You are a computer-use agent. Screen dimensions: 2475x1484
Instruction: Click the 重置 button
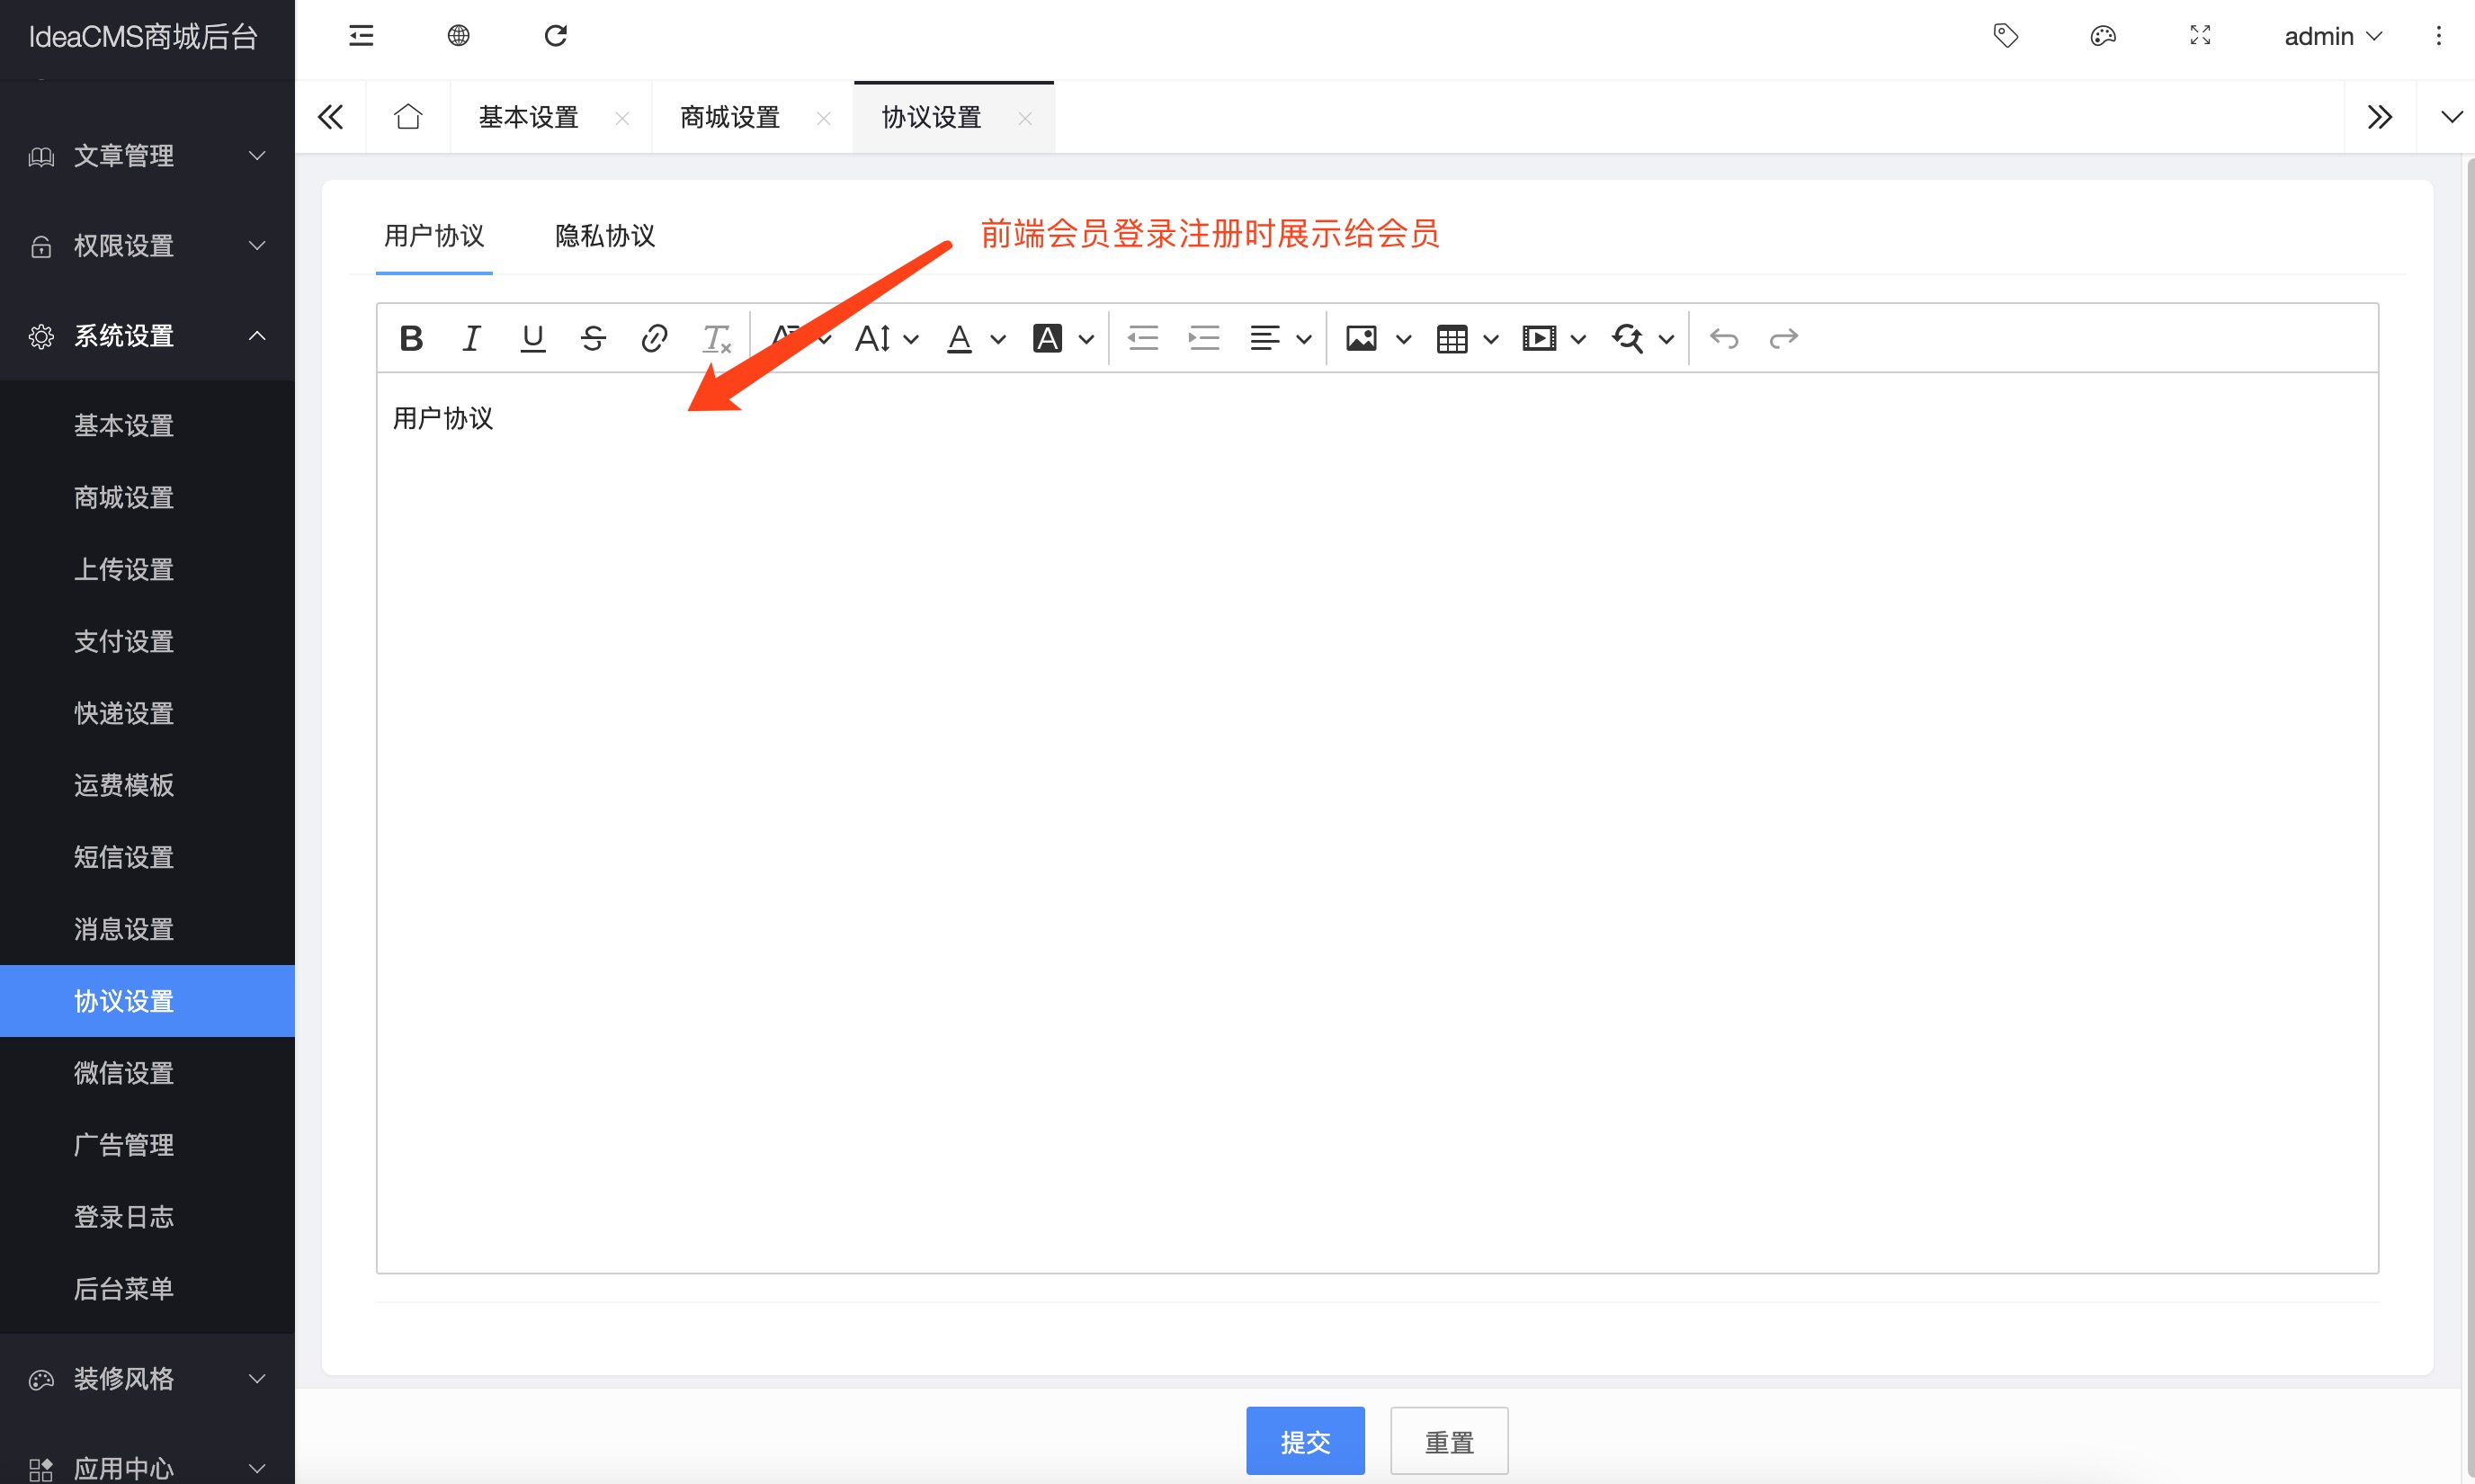pyautogui.click(x=1448, y=1441)
